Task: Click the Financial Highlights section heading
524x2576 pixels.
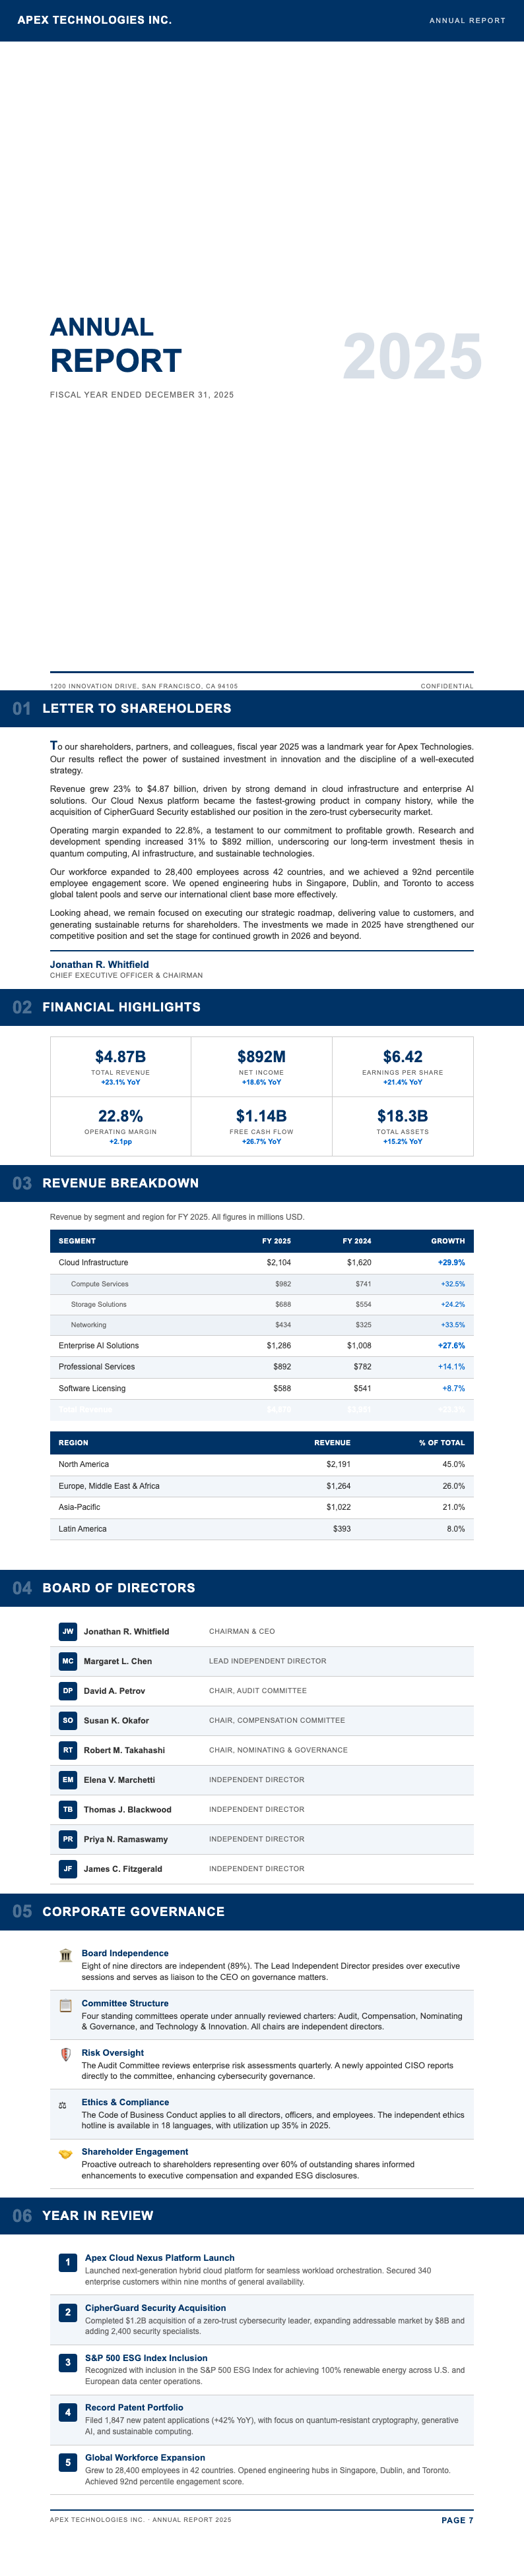Action: (121, 1007)
